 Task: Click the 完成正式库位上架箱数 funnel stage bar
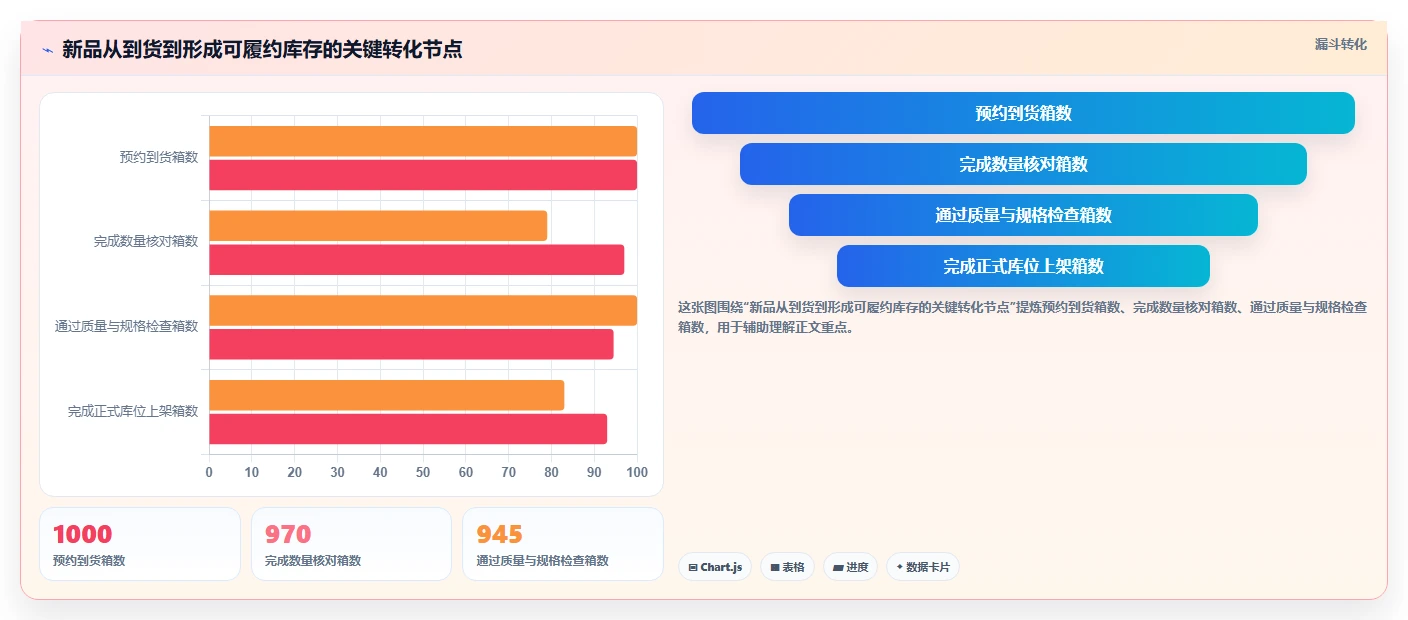coord(1023,266)
